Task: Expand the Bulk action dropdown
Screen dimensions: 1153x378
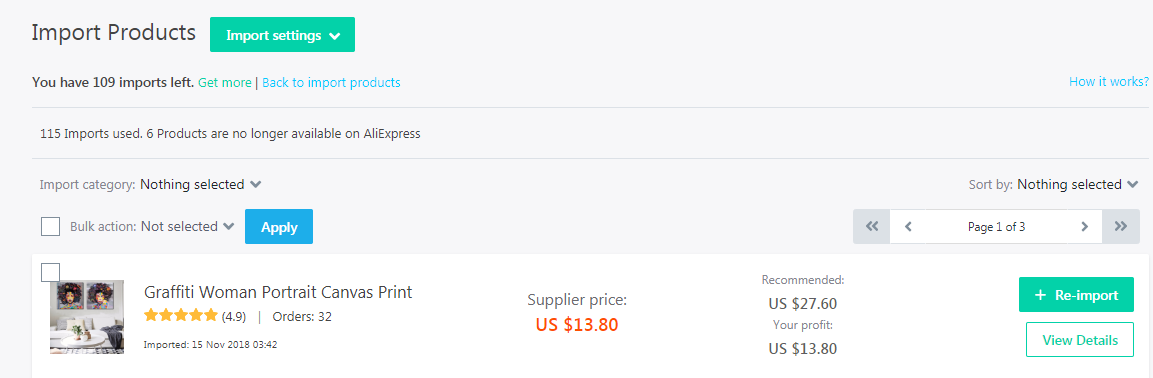Action: tap(188, 227)
